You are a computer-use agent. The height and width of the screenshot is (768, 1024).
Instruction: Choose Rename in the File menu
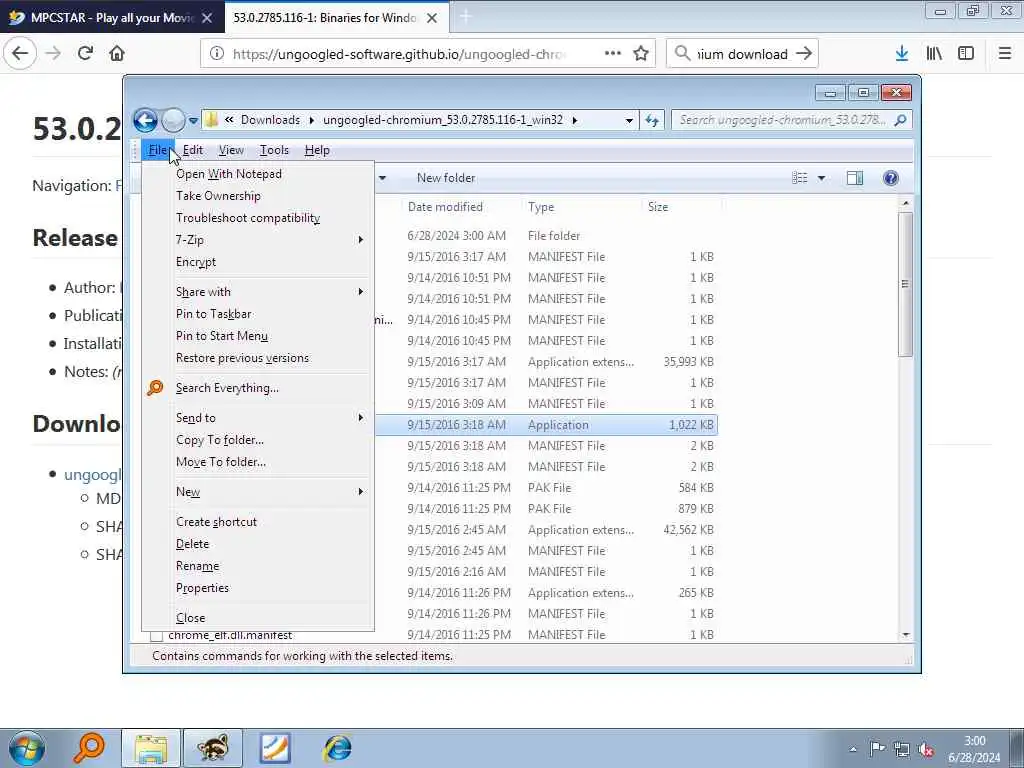click(x=197, y=566)
